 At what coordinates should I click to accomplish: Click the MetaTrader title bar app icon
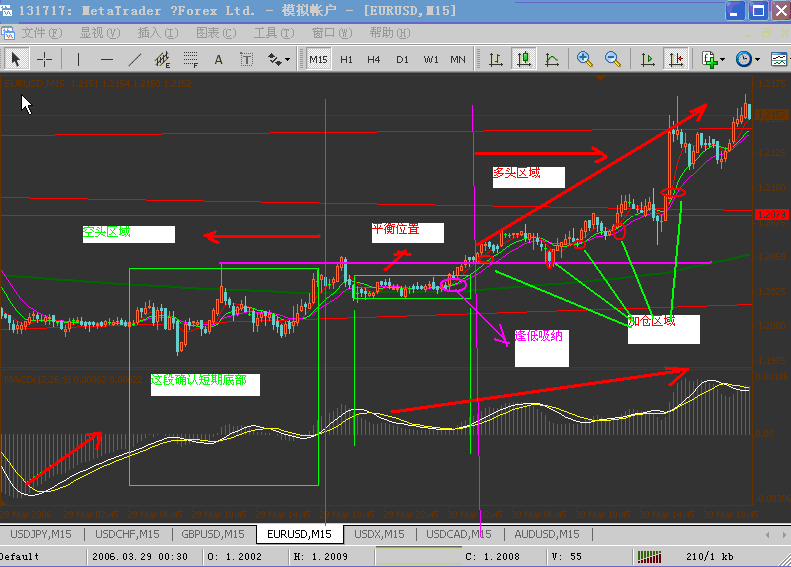6,10
